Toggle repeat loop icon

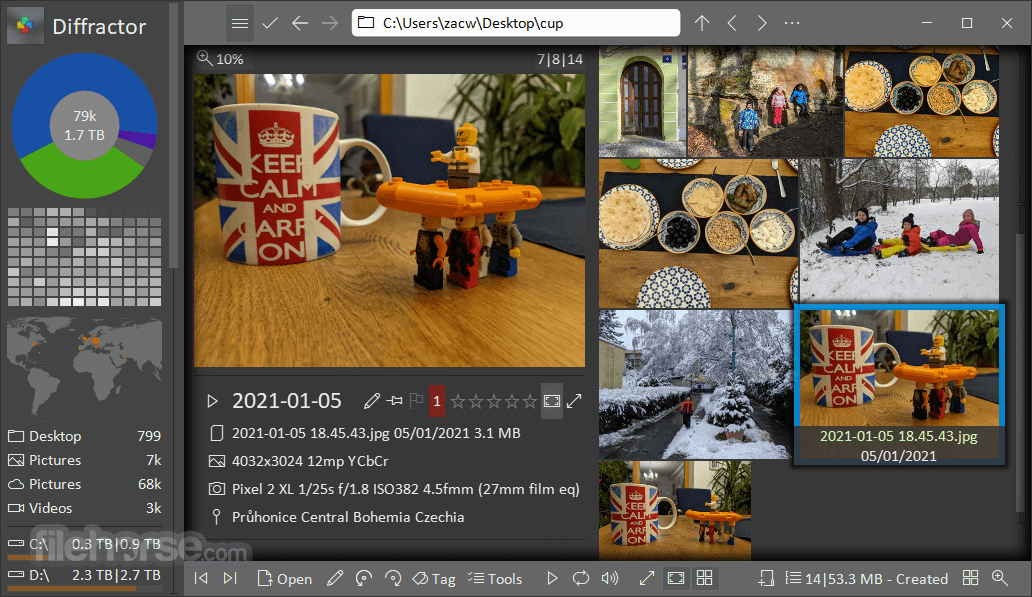pyautogui.click(x=580, y=579)
